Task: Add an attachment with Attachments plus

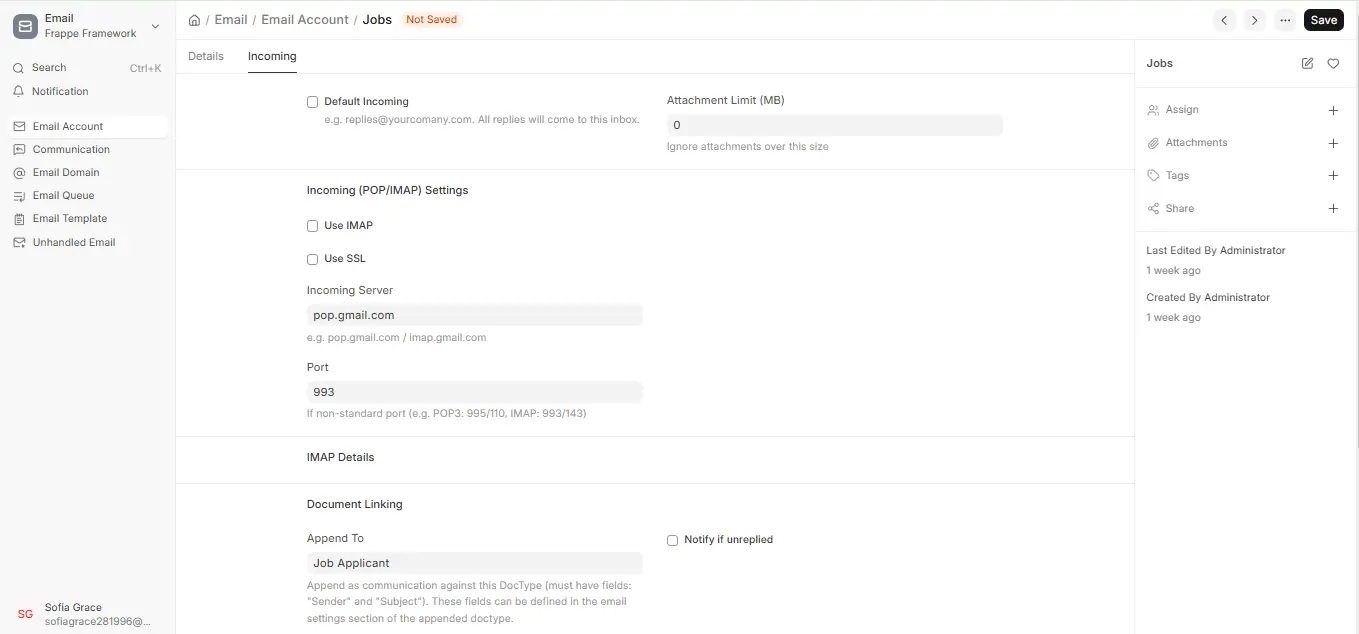Action: [x=1333, y=143]
